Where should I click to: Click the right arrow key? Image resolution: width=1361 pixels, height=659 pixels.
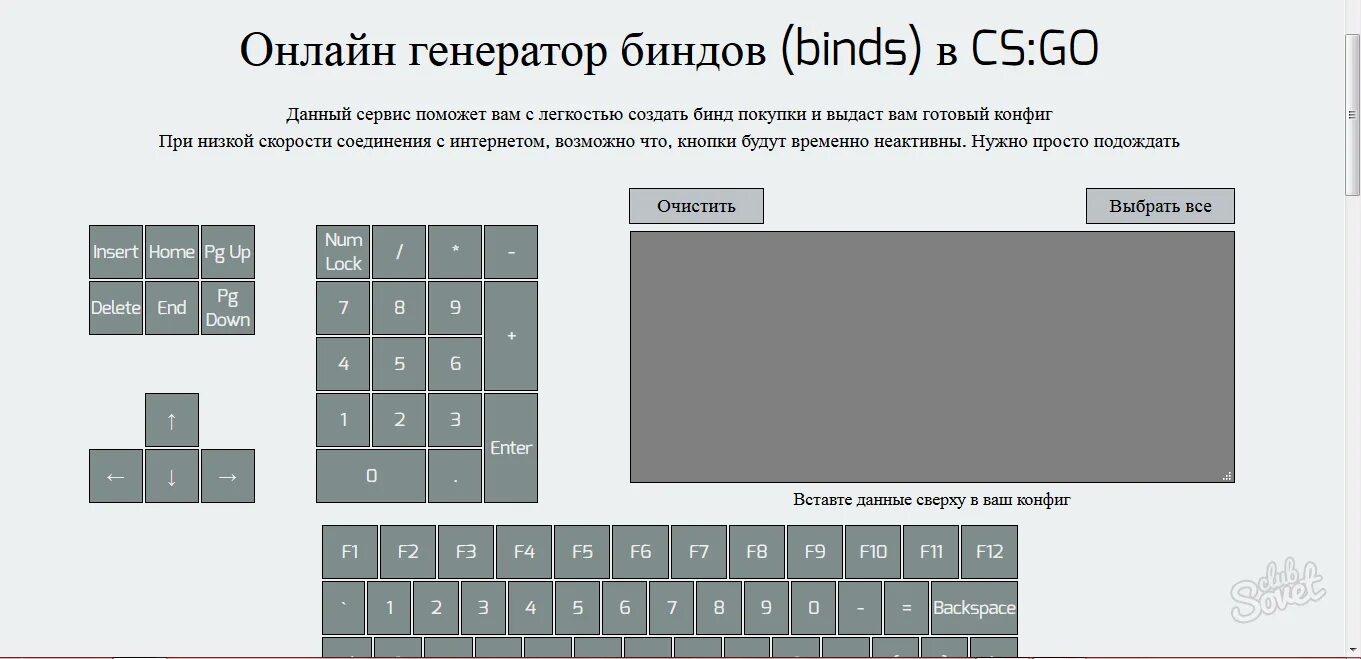point(228,476)
